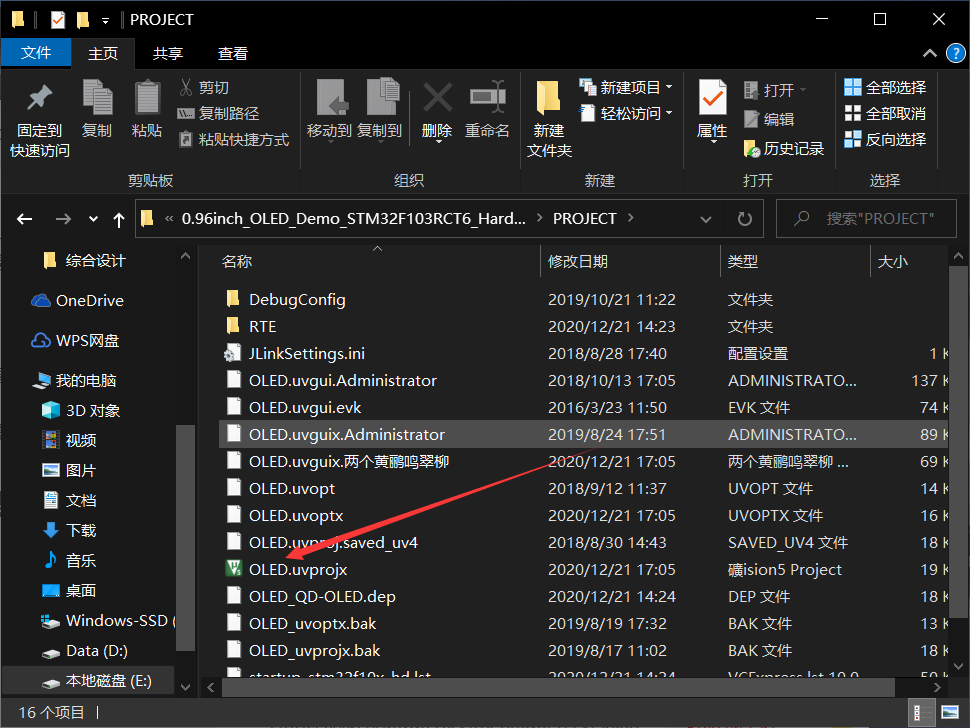Open the File (文件) tab

tap(36, 53)
